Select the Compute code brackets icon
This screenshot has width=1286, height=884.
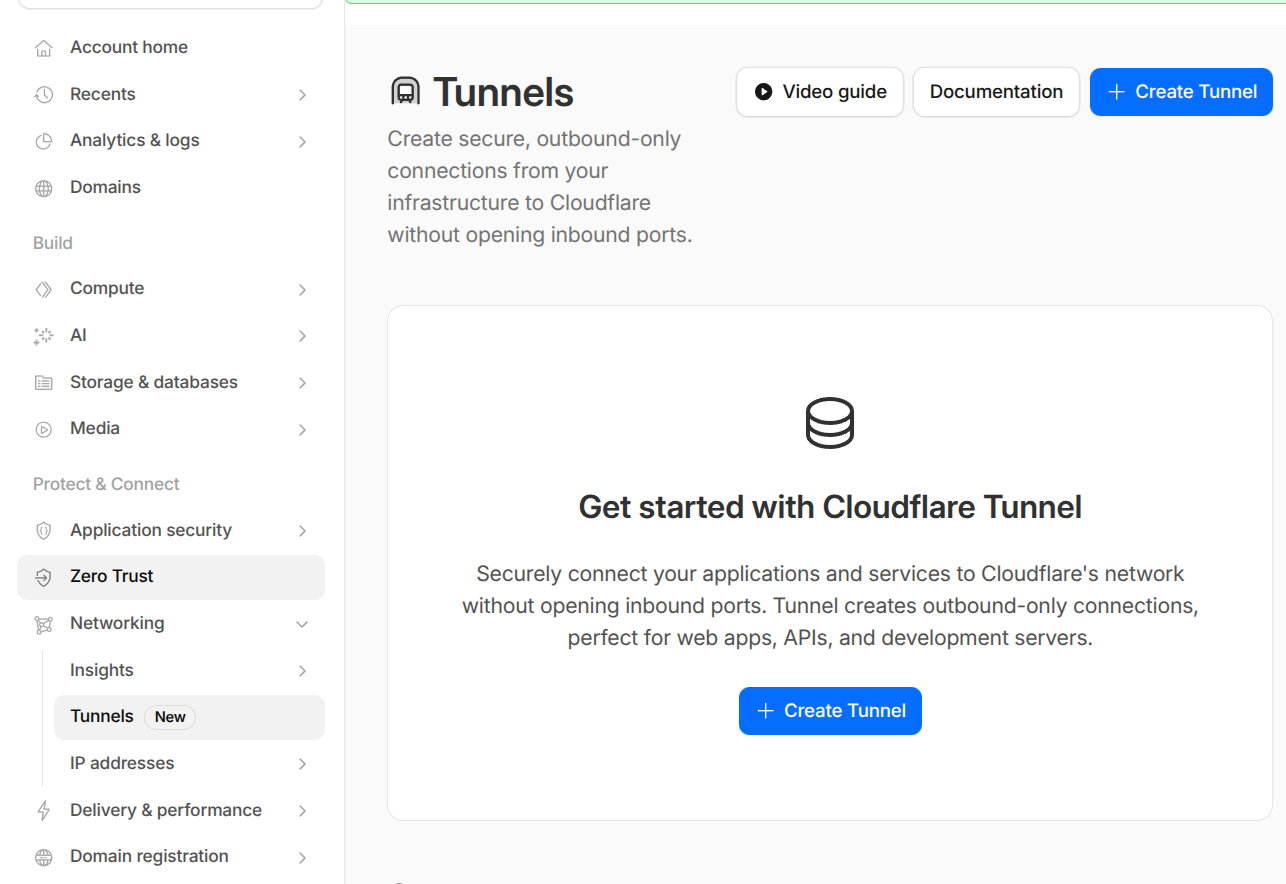click(44, 288)
